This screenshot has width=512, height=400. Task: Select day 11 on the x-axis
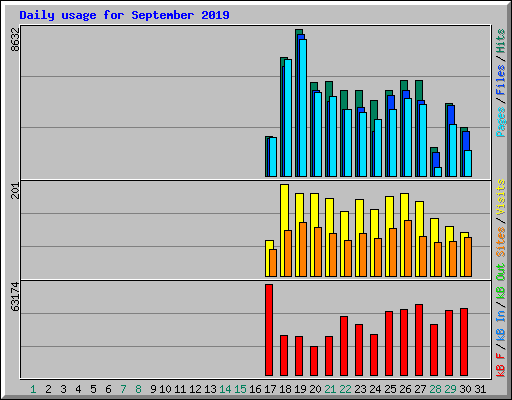point(180,389)
